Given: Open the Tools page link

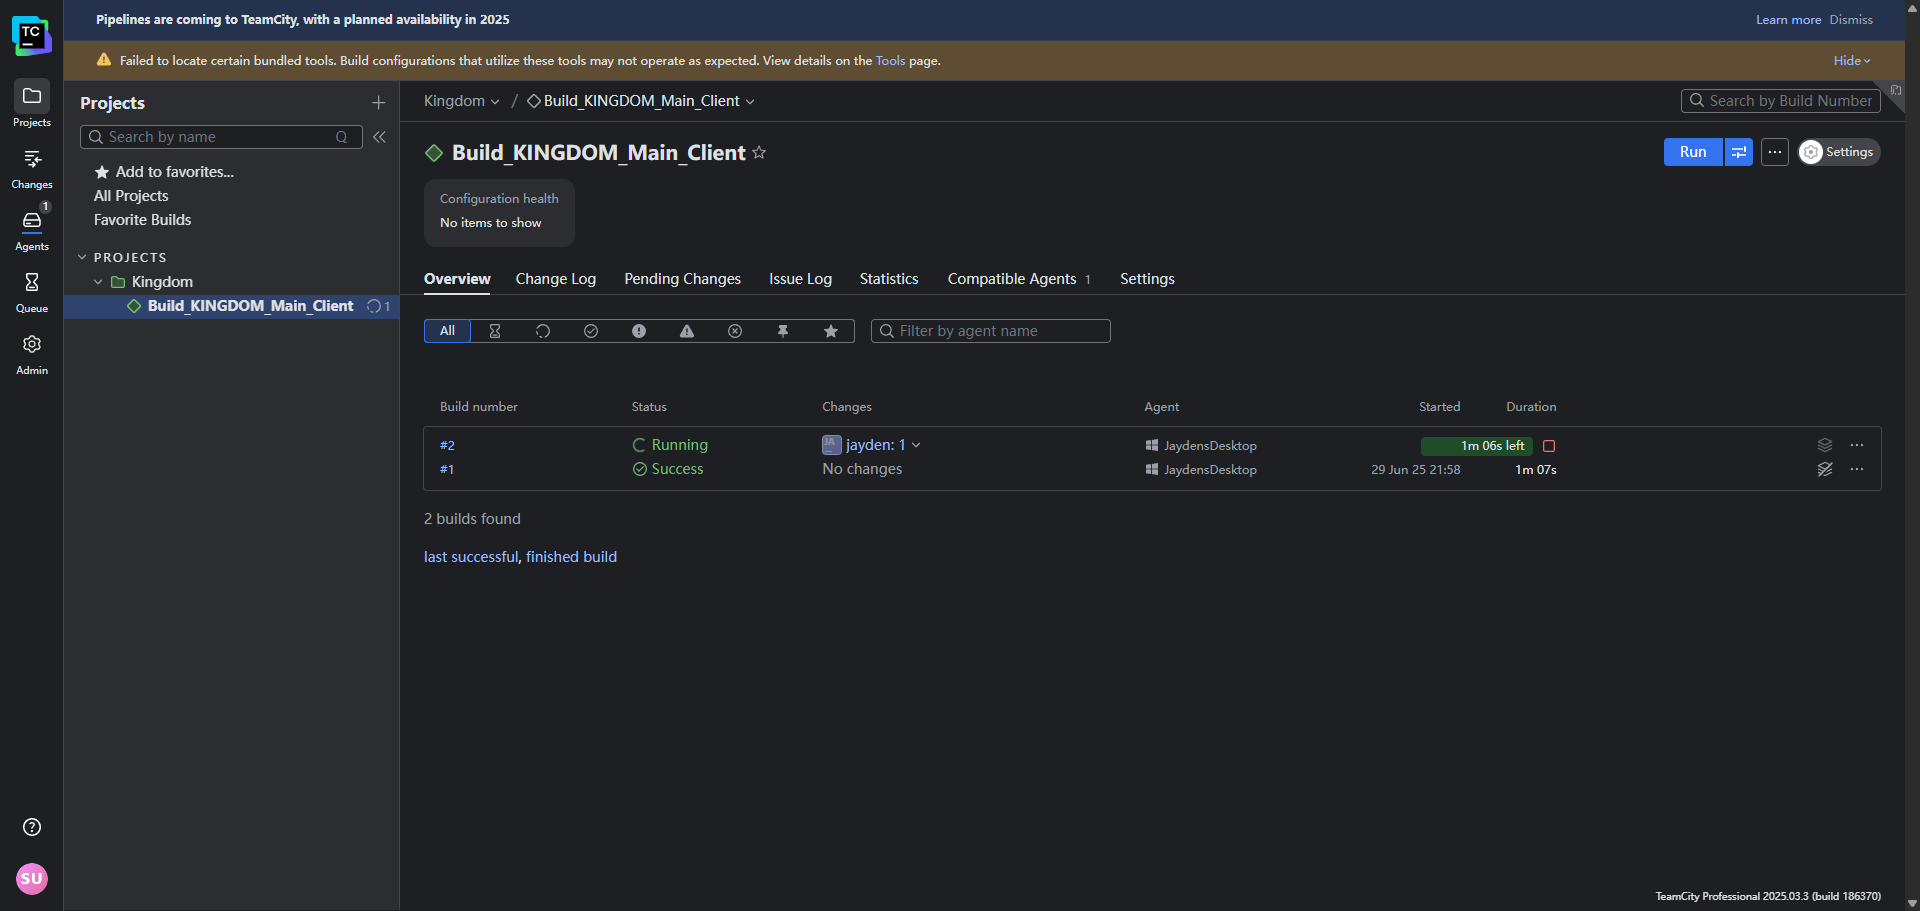Looking at the screenshot, I should point(890,61).
